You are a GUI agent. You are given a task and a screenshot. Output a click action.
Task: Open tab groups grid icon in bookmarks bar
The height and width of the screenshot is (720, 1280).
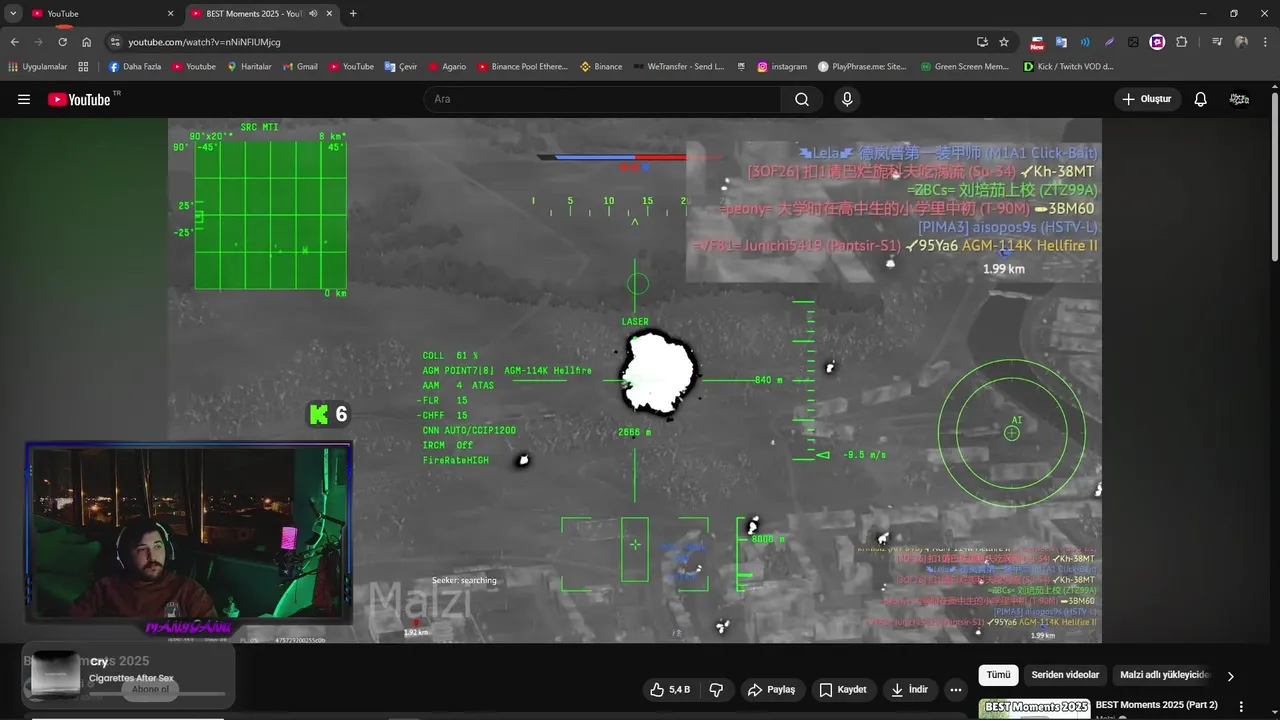(x=83, y=67)
